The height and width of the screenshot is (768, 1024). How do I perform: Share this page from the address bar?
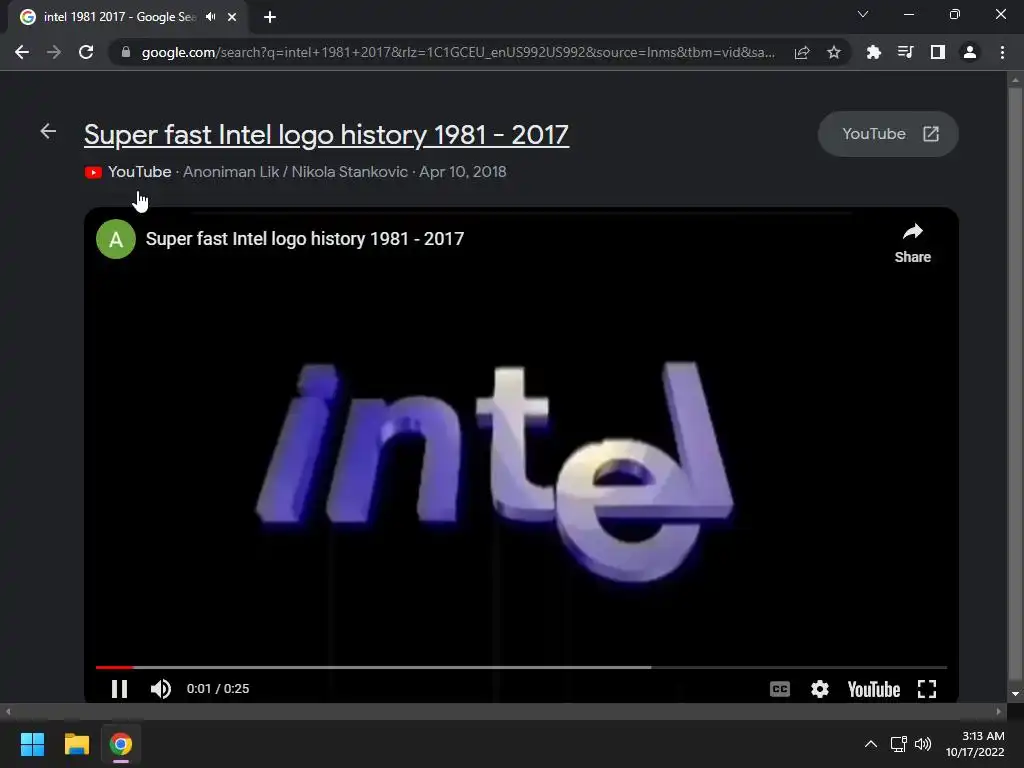(802, 52)
